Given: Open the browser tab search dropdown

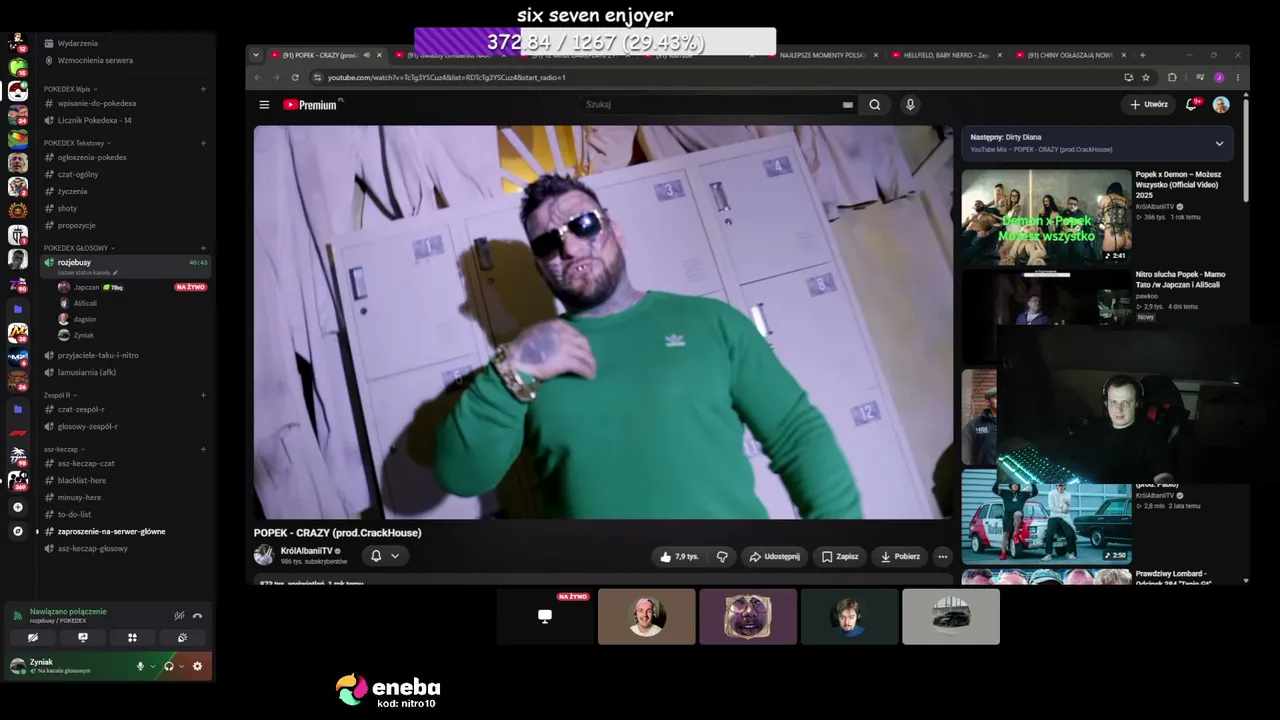Looking at the screenshot, I should click(256, 55).
